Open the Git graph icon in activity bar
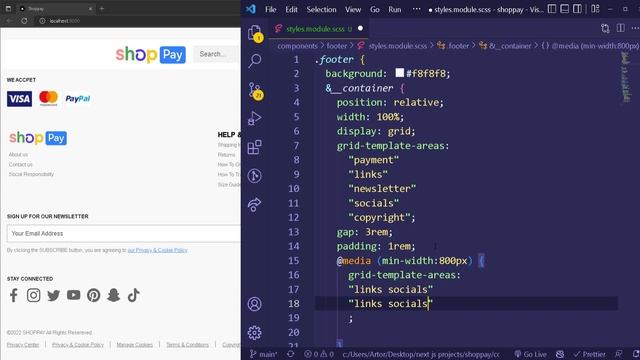The height and width of the screenshot is (360, 640). (255, 176)
